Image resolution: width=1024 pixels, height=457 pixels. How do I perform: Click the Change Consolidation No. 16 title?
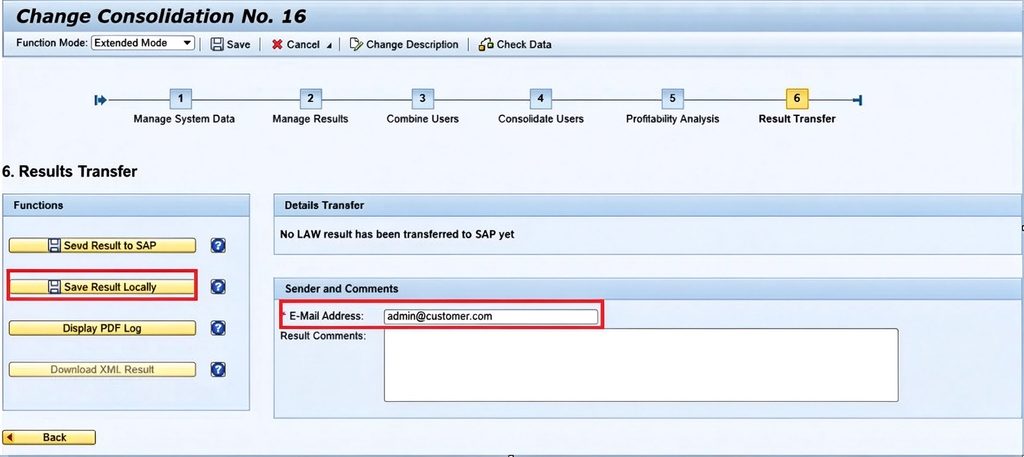coord(161,16)
